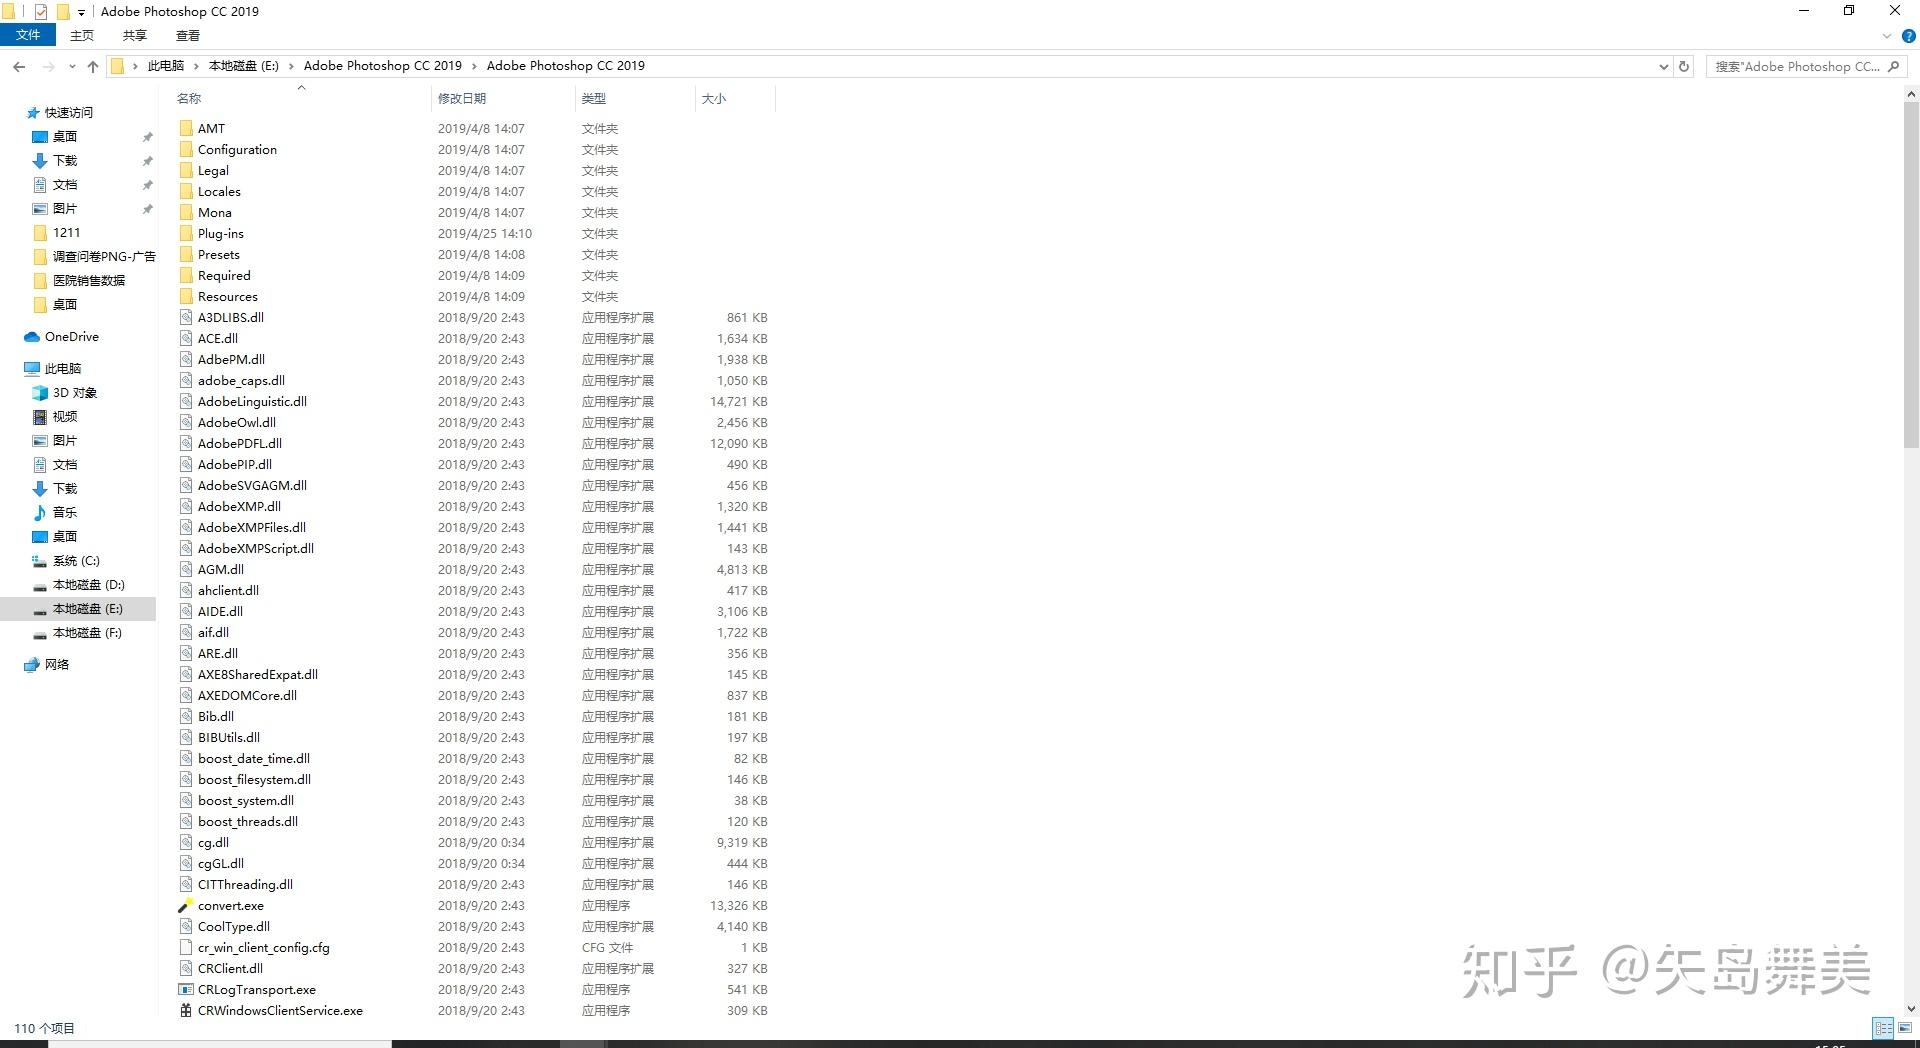Screen dimensions: 1920x1048
Task: Select the Legal folder icon
Action: click(186, 170)
